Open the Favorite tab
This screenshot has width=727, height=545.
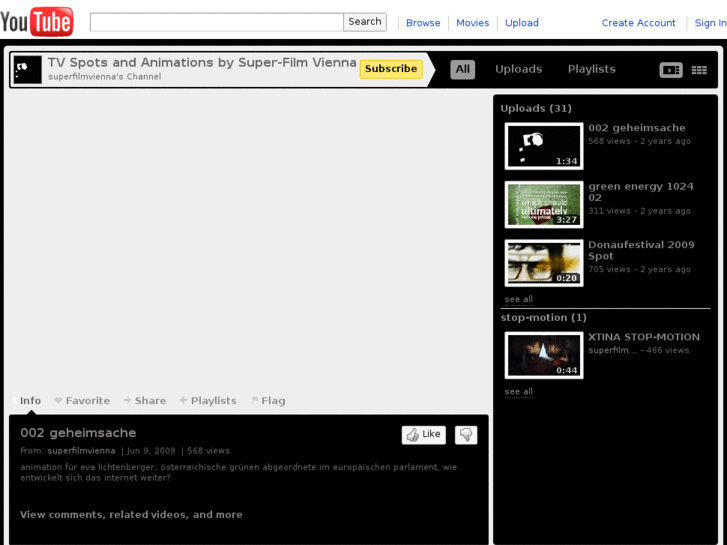click(82, 400)
